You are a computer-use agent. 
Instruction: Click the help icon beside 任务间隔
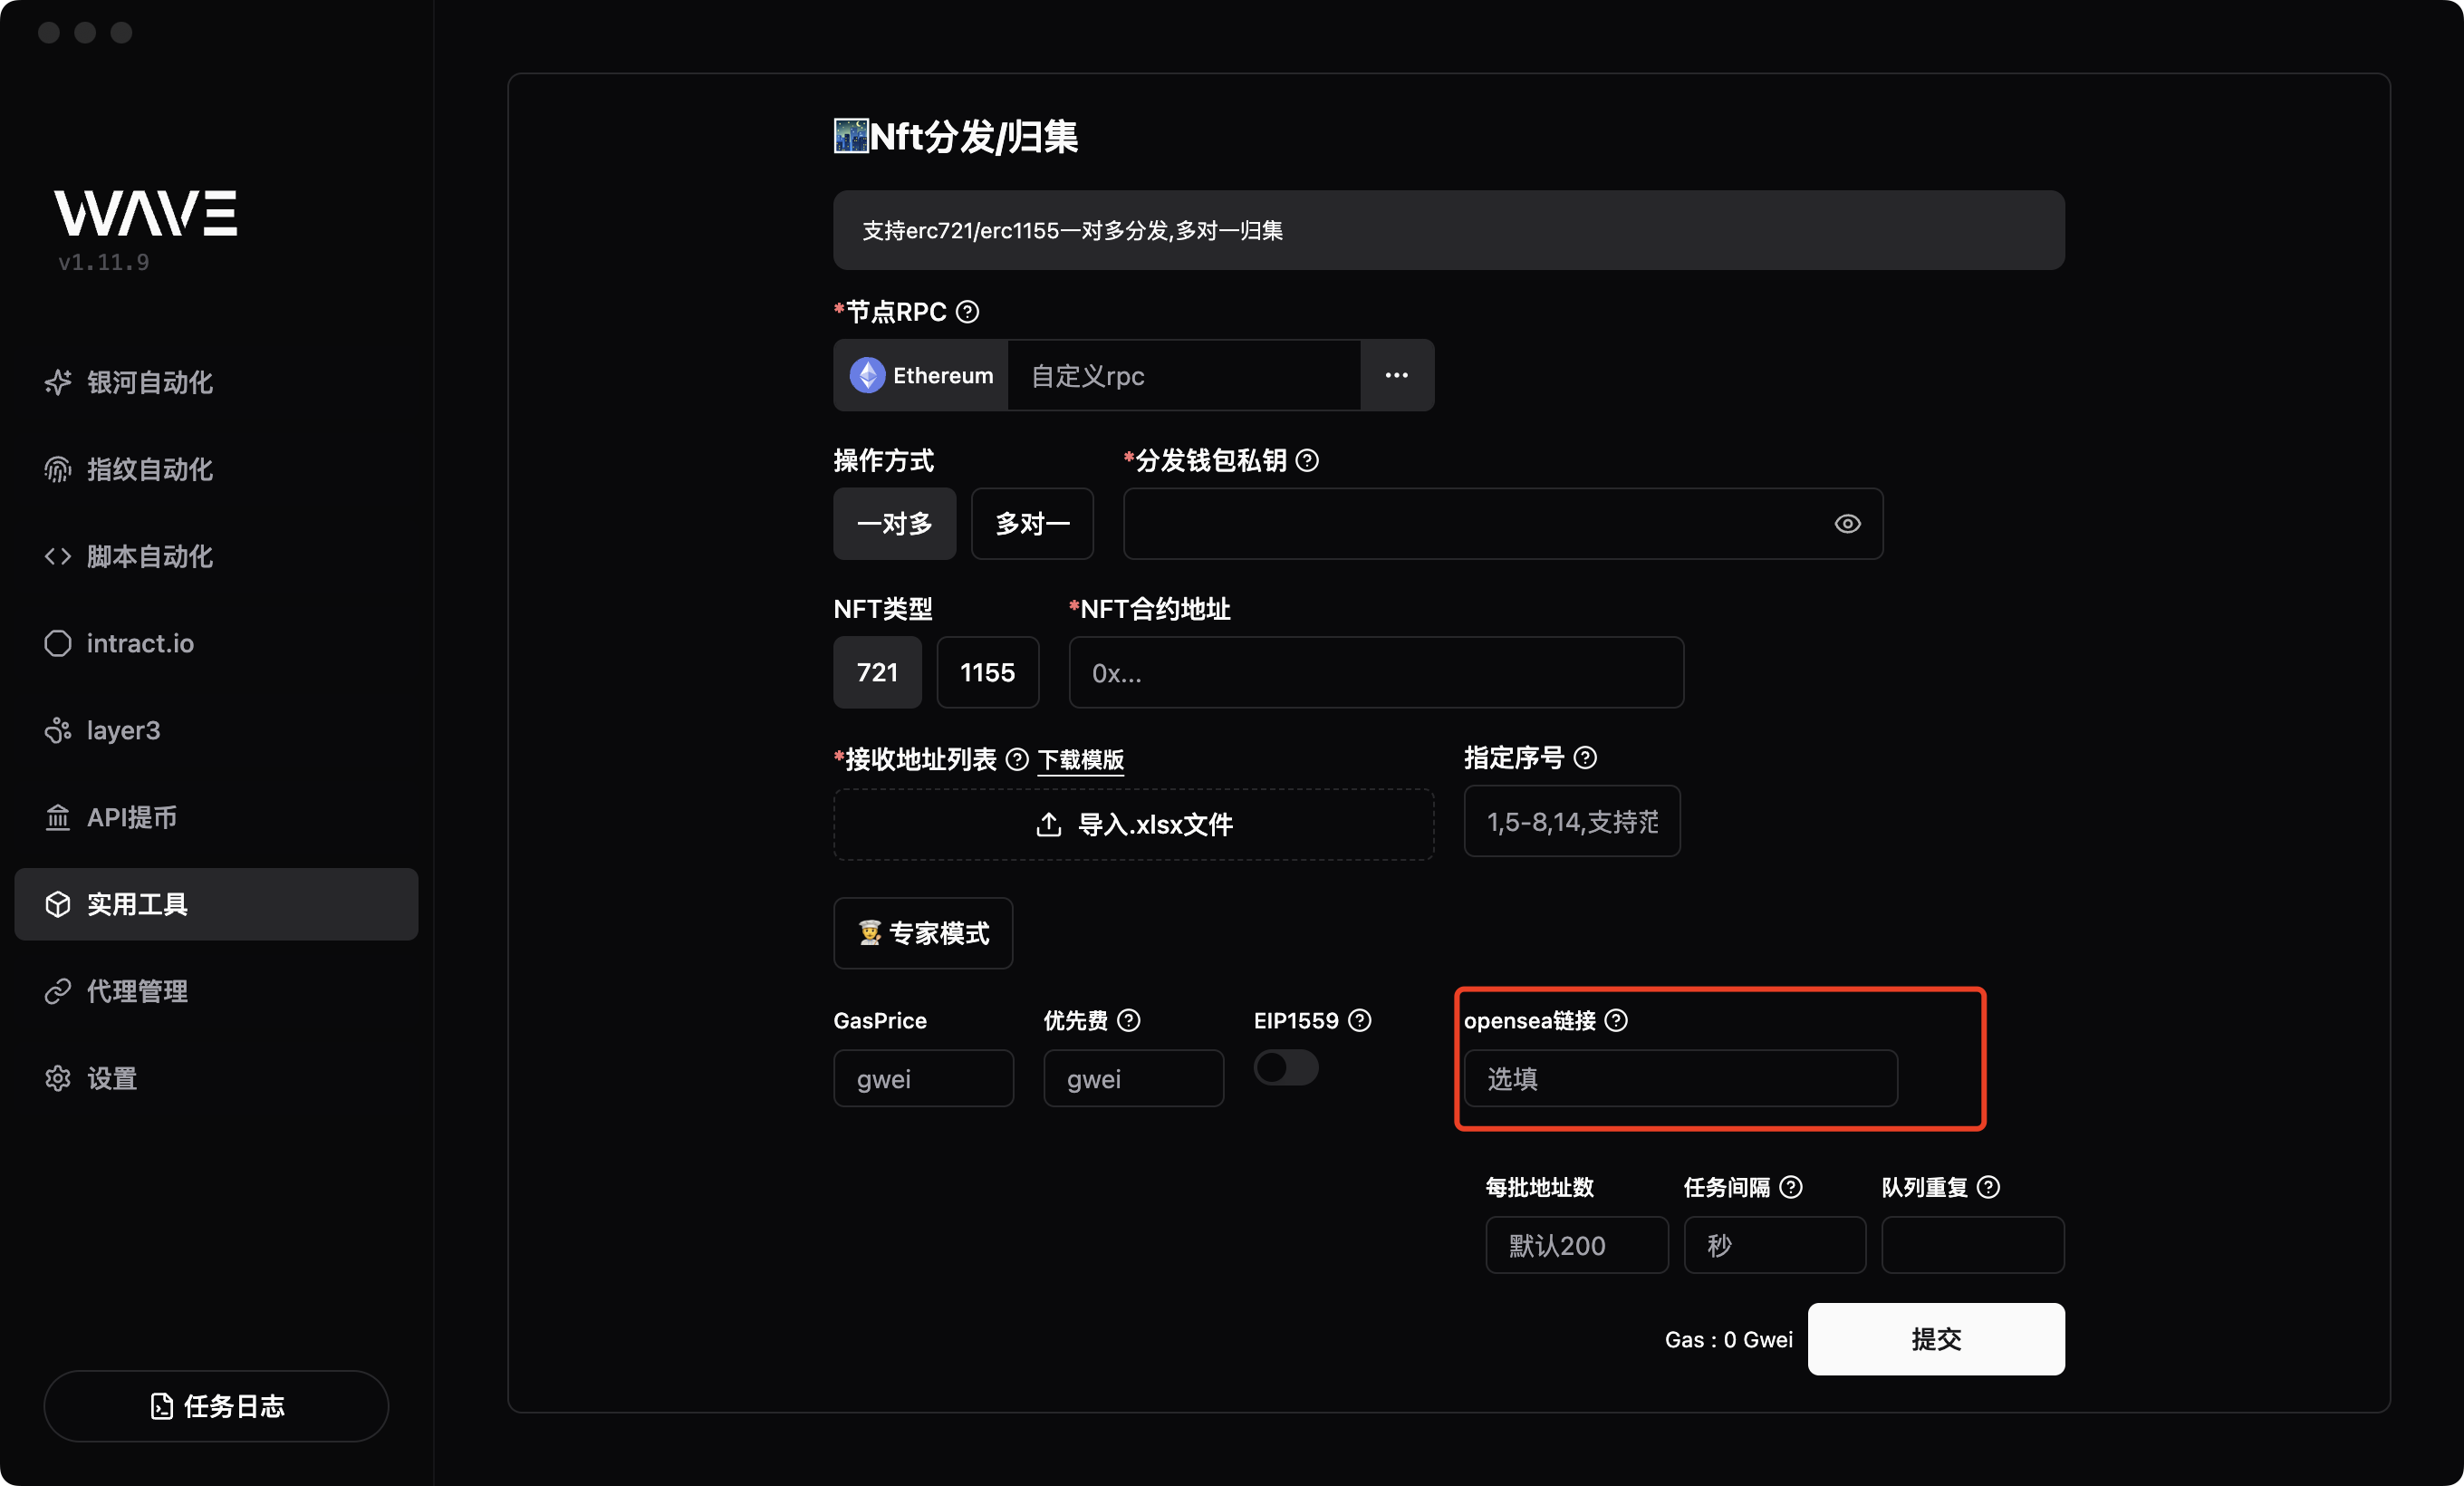[1791, 1187]
